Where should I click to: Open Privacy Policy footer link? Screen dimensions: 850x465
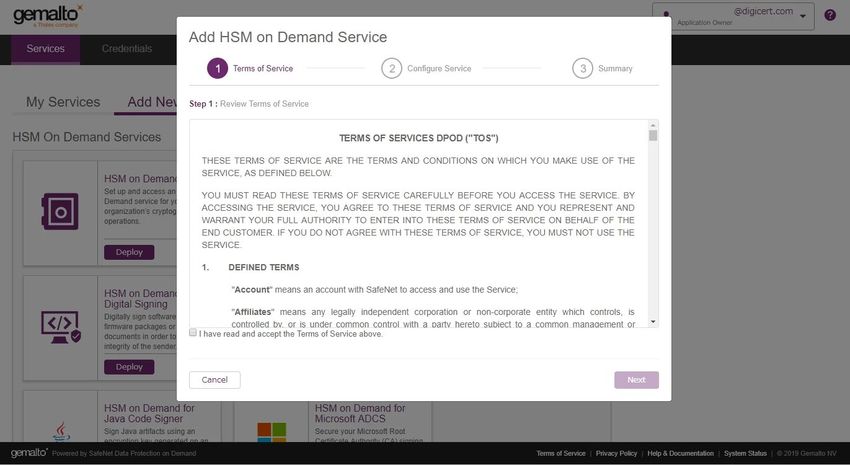pyautogui.click(x=616, y=453)
